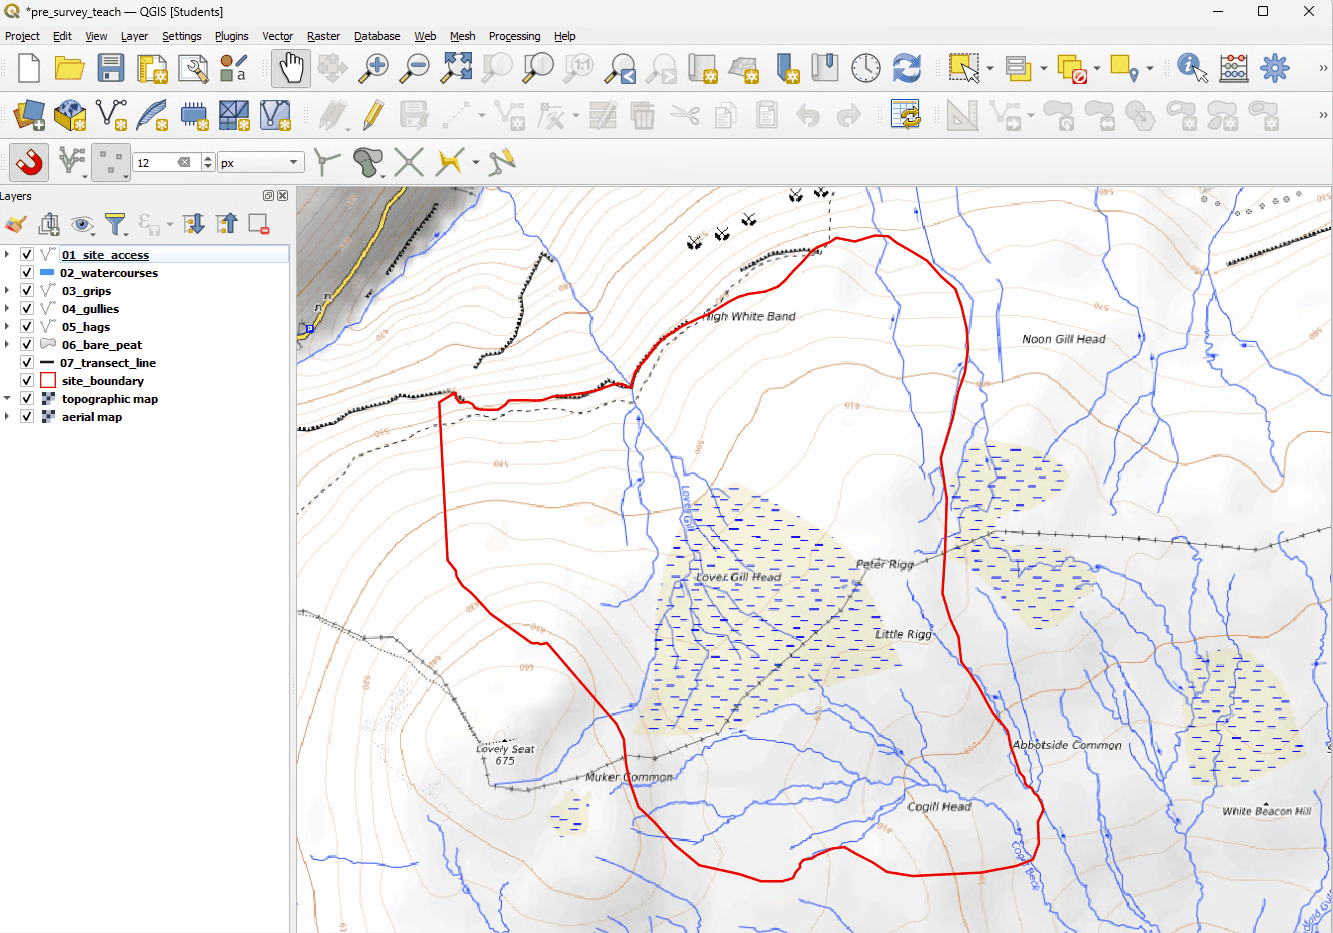Toggle visibility of aerial map layer
The width and height of the screenshot is (1333, 933).
point(27,417)
